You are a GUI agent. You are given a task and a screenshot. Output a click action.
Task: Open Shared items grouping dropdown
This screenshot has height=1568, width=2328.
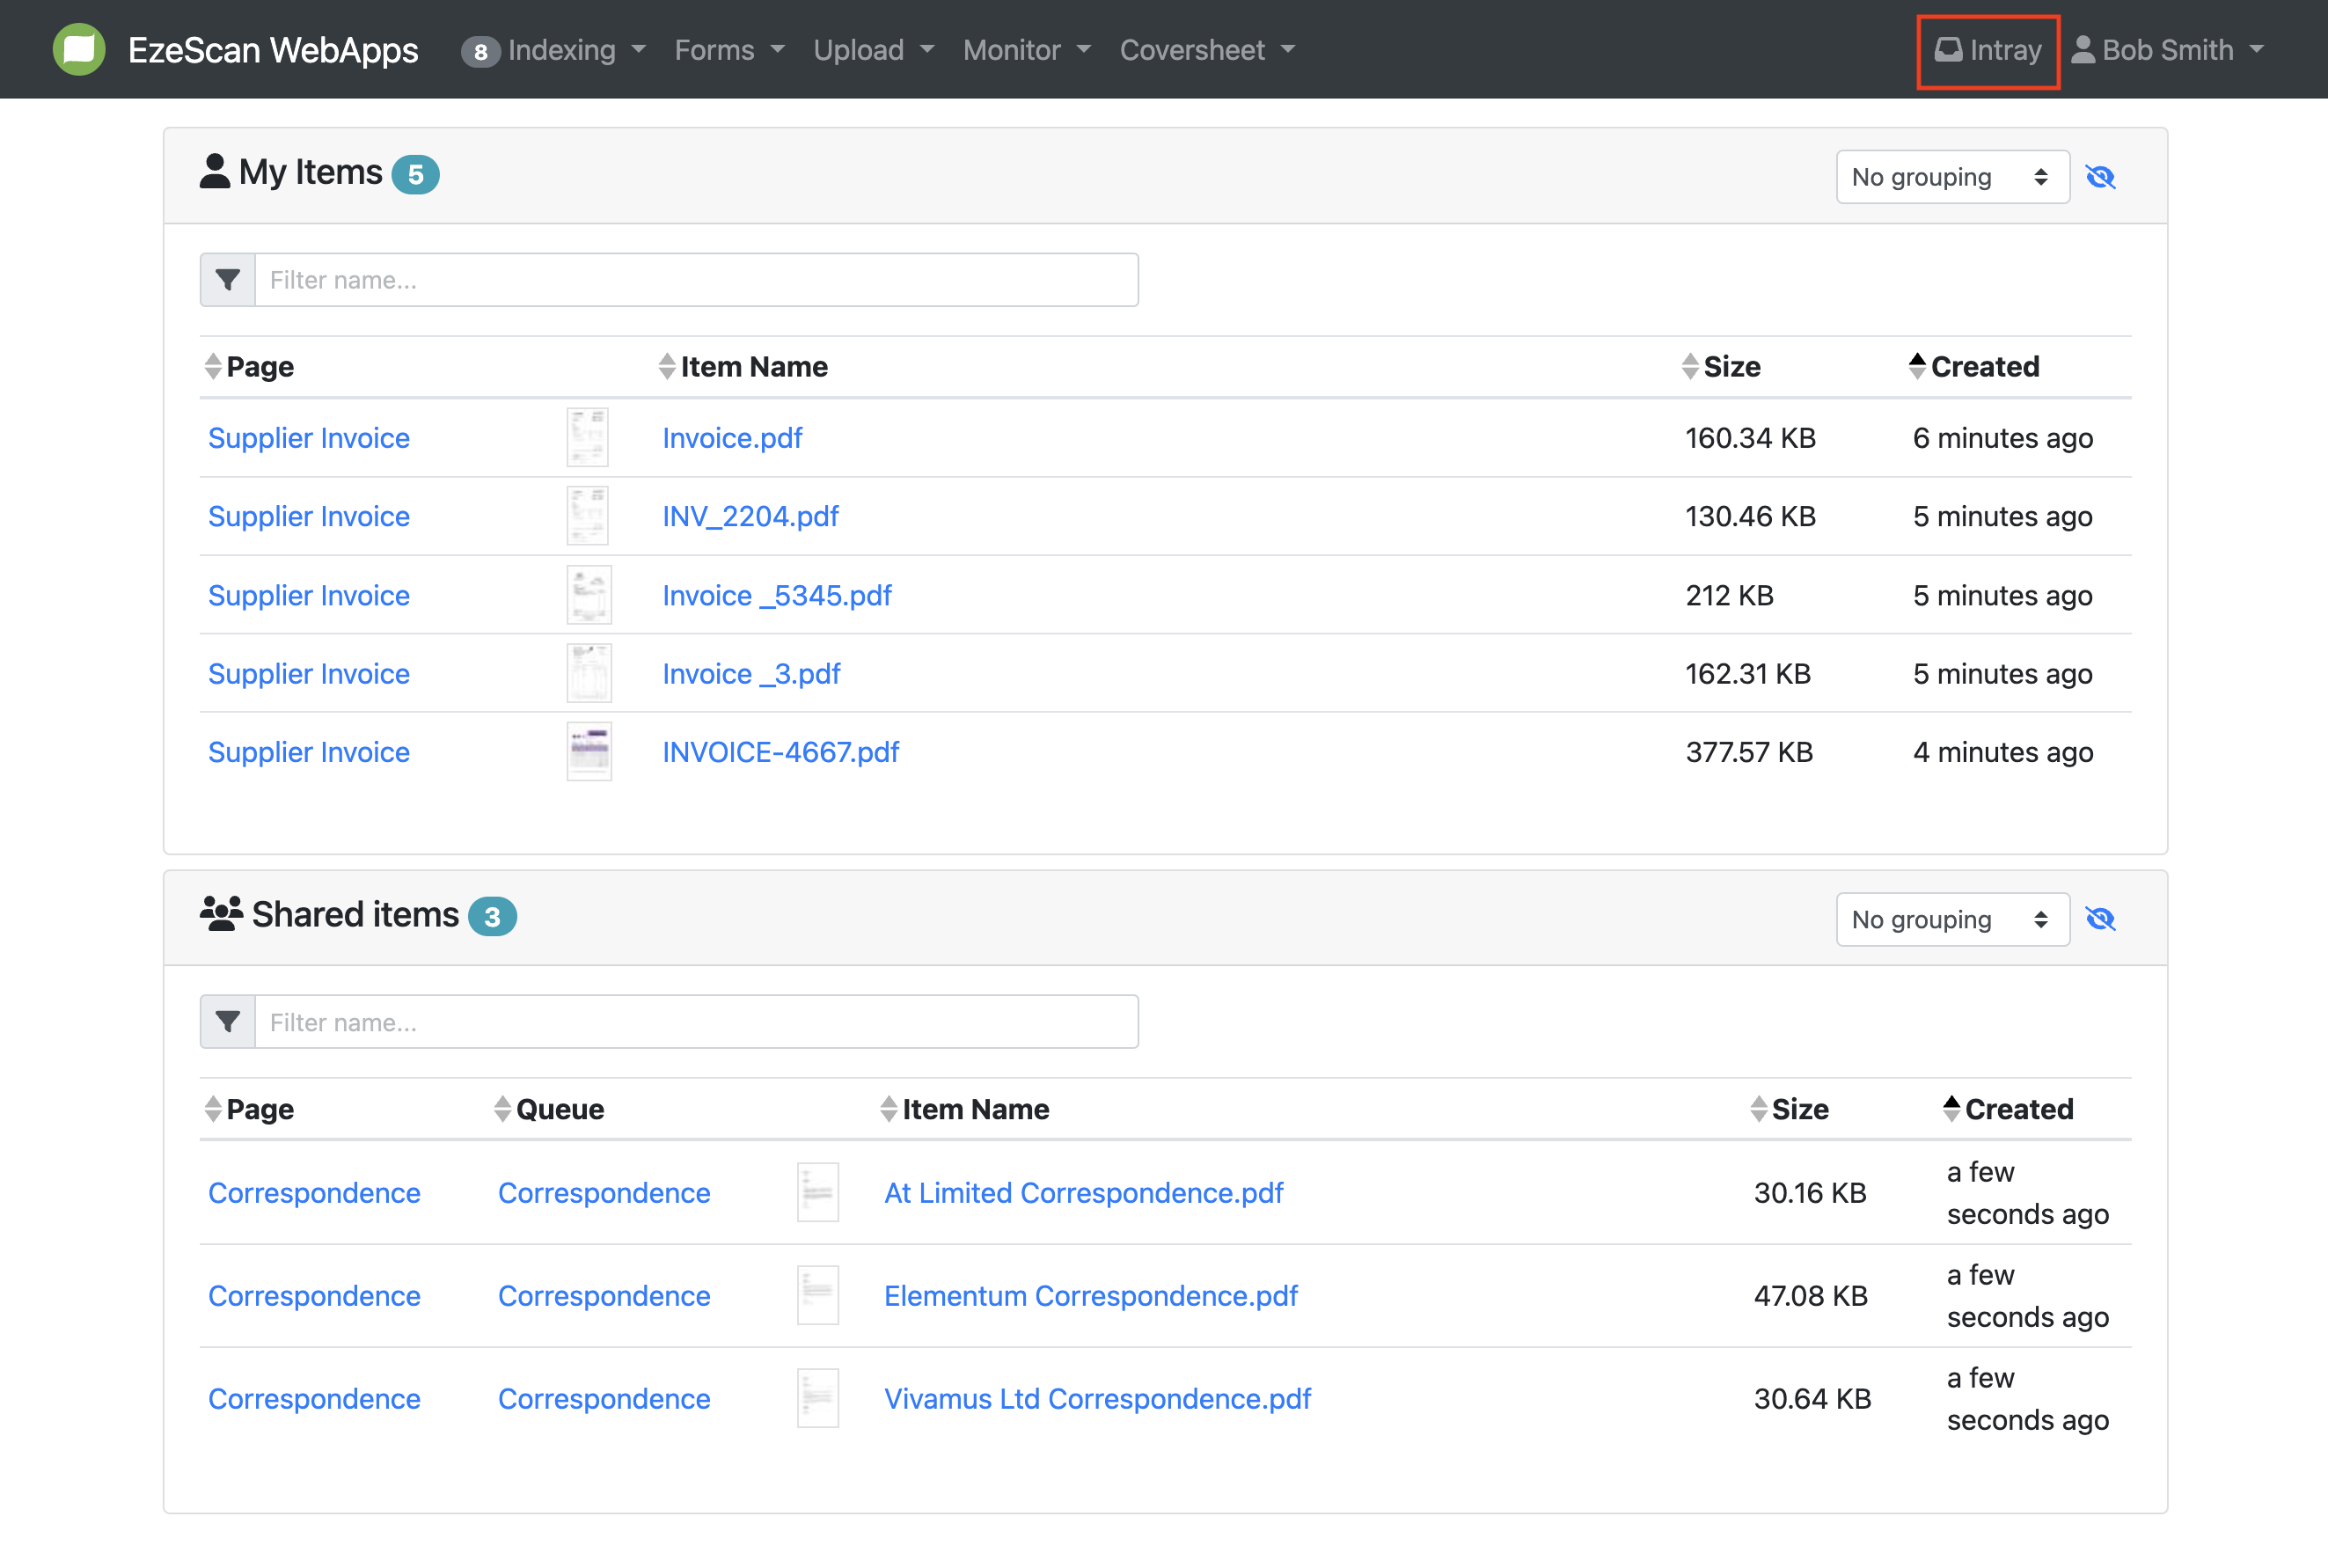pyautogui.click(x=1951, y=919)
